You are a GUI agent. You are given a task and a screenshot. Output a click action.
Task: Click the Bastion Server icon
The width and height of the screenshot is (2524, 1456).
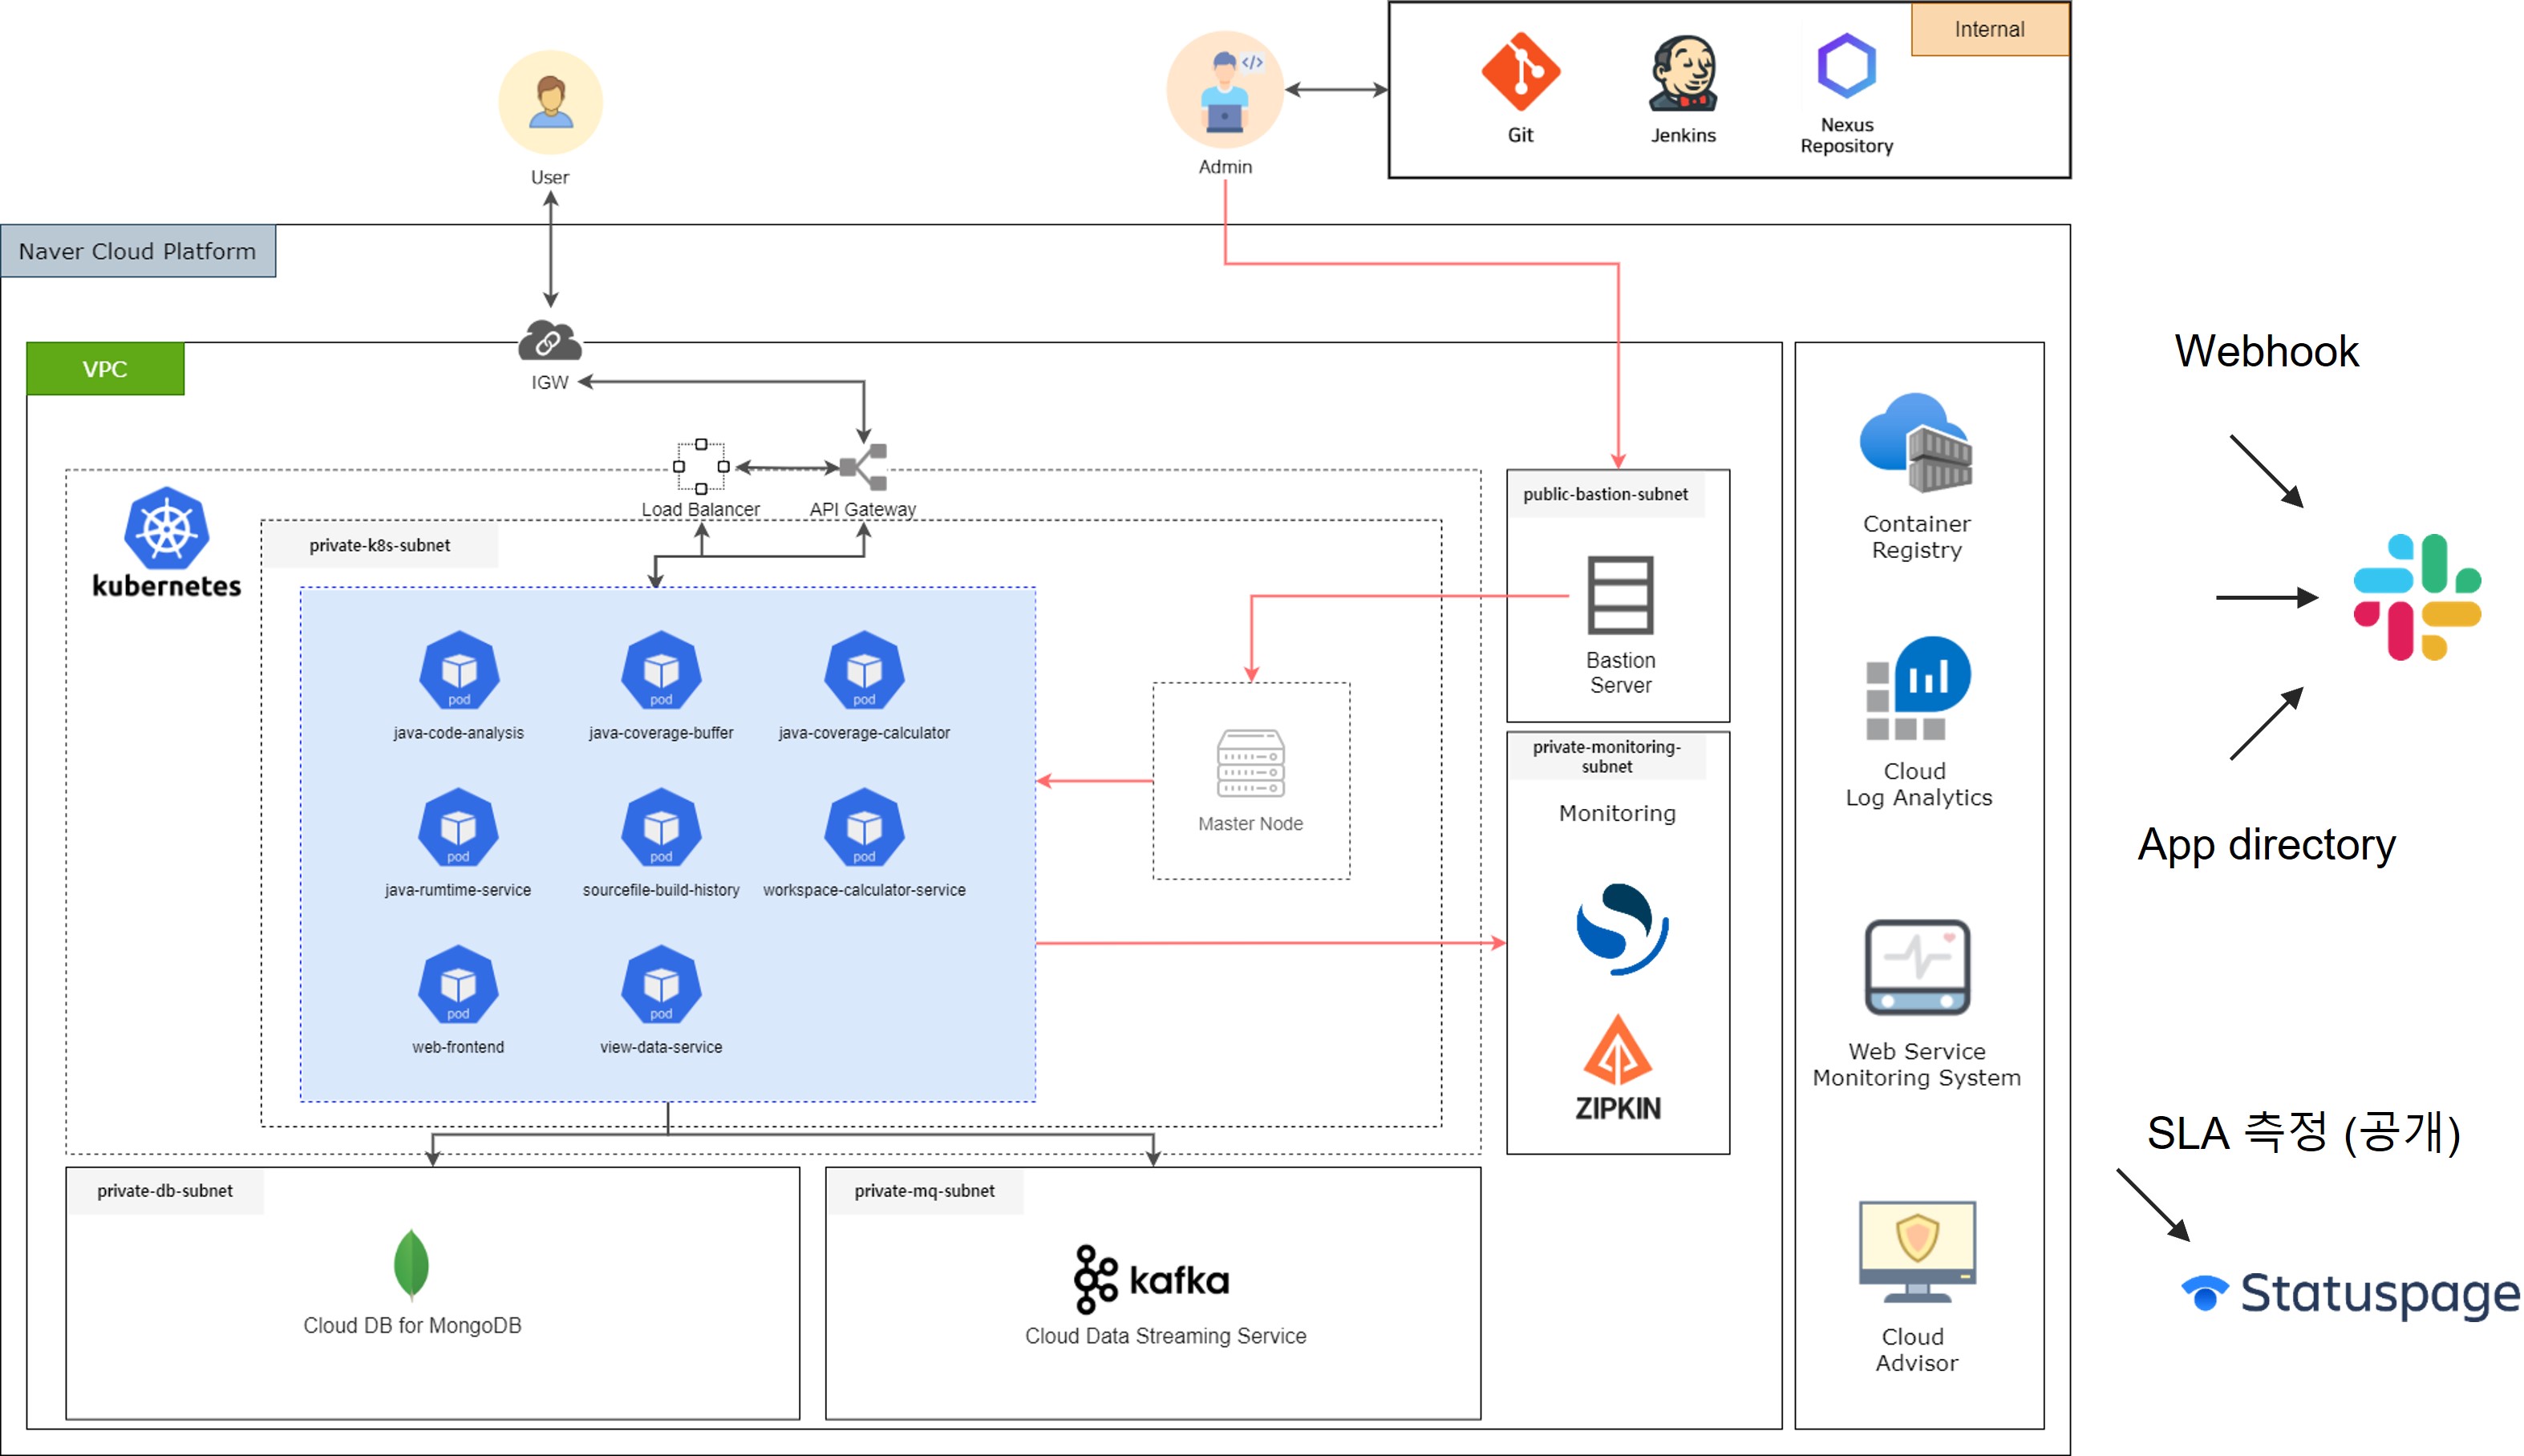[1620, 595]
